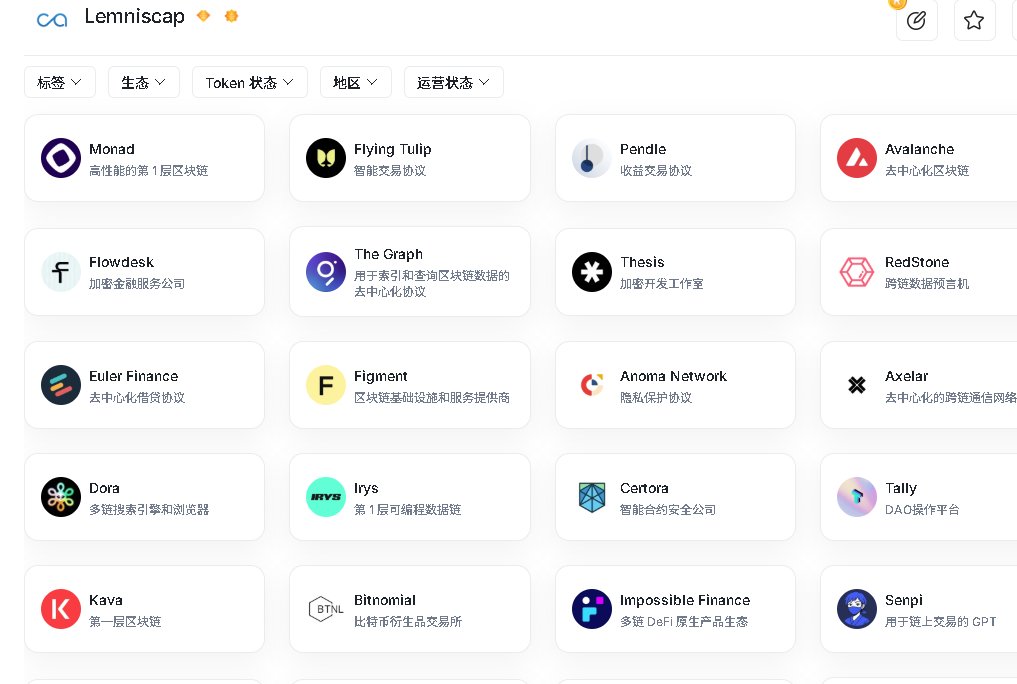
Task: Open the Flowdesk name link
Action: [x=121, y=262]
